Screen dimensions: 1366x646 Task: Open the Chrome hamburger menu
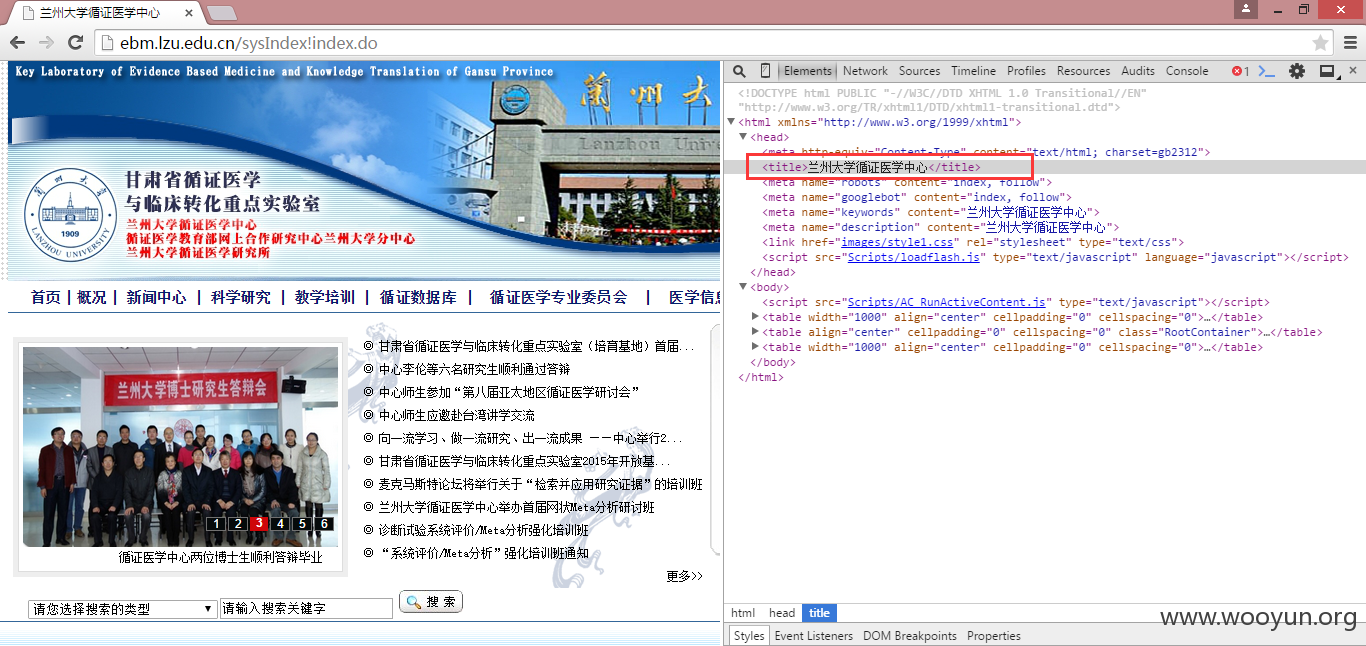click(1349, 43)
